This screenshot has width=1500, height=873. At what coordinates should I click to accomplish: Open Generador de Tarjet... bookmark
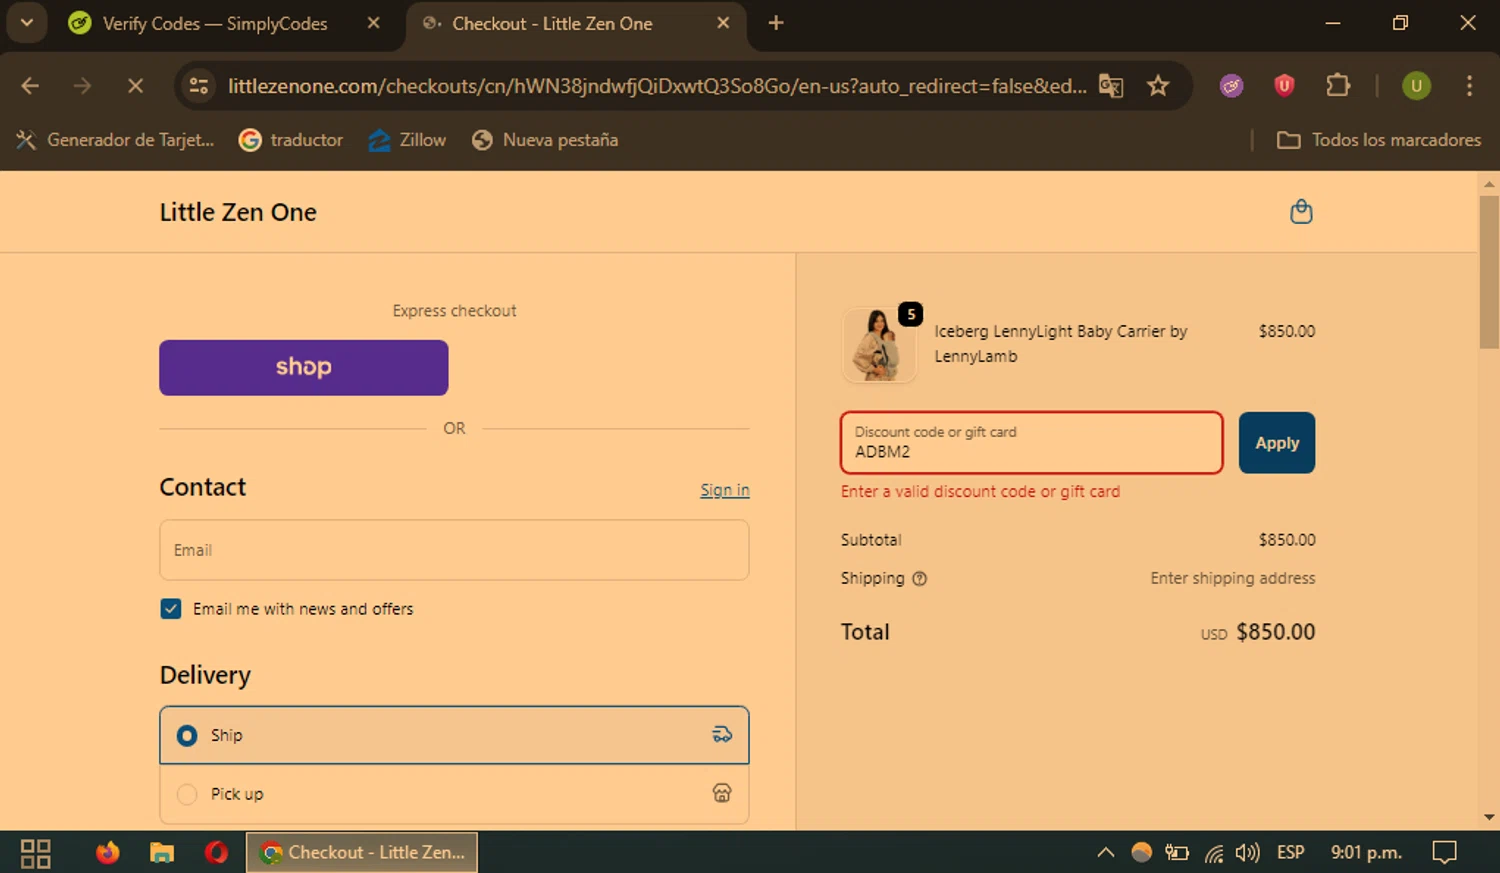[x=116, y=140]
